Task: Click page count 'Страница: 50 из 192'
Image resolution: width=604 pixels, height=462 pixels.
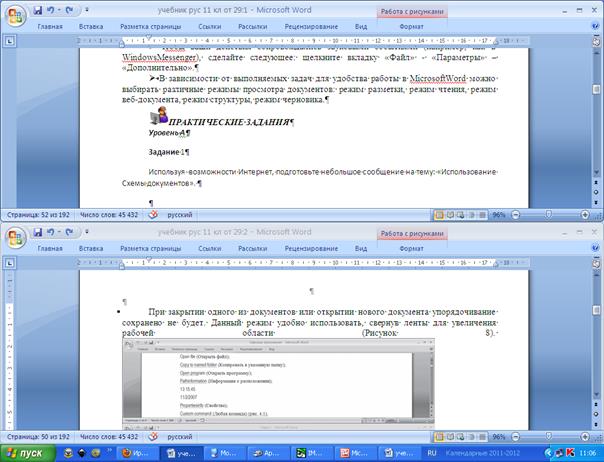Action: tap(38, 437)
